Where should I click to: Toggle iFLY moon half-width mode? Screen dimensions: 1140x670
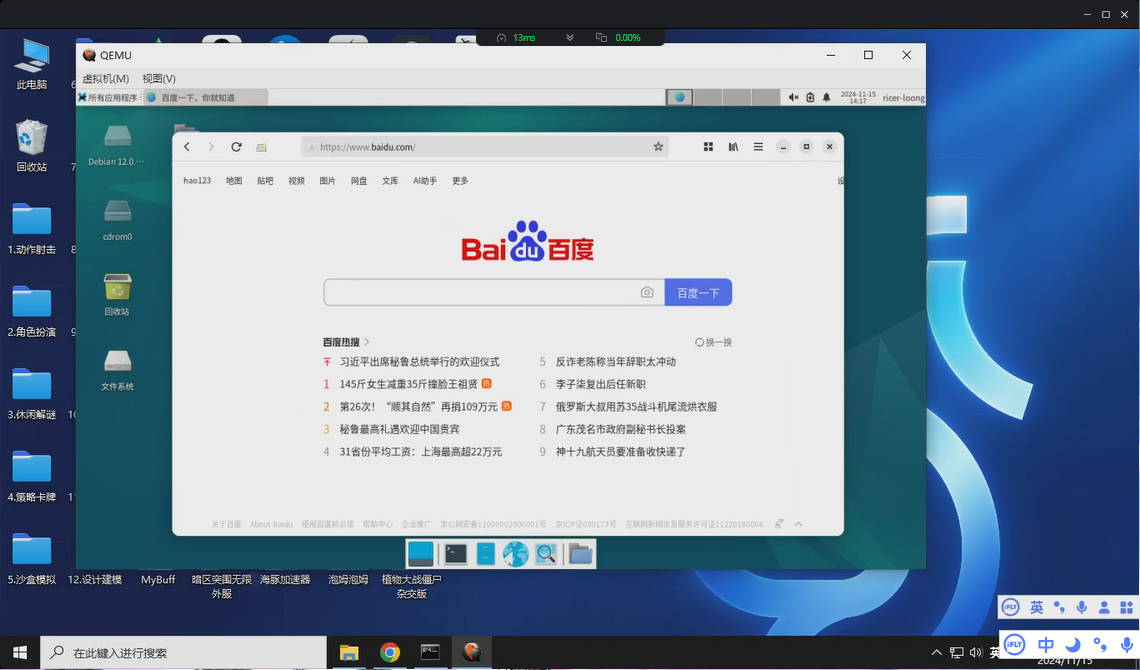pyautogui.click(x=1073, y=645)
